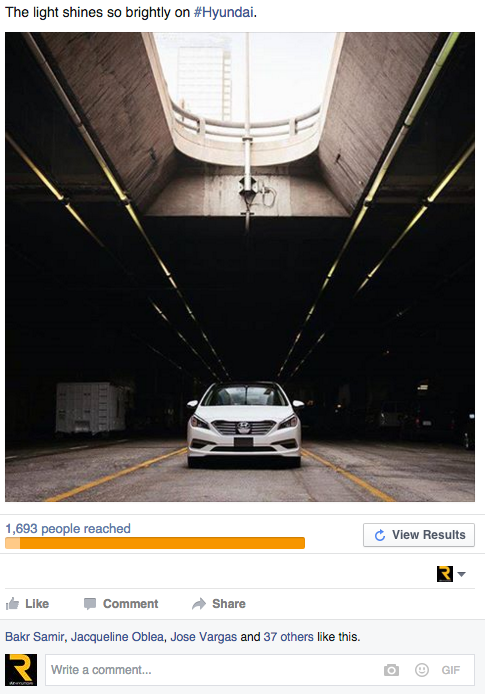
Task: Click the R page avatar beside the comment field
Action: click(x=21, y=670)
